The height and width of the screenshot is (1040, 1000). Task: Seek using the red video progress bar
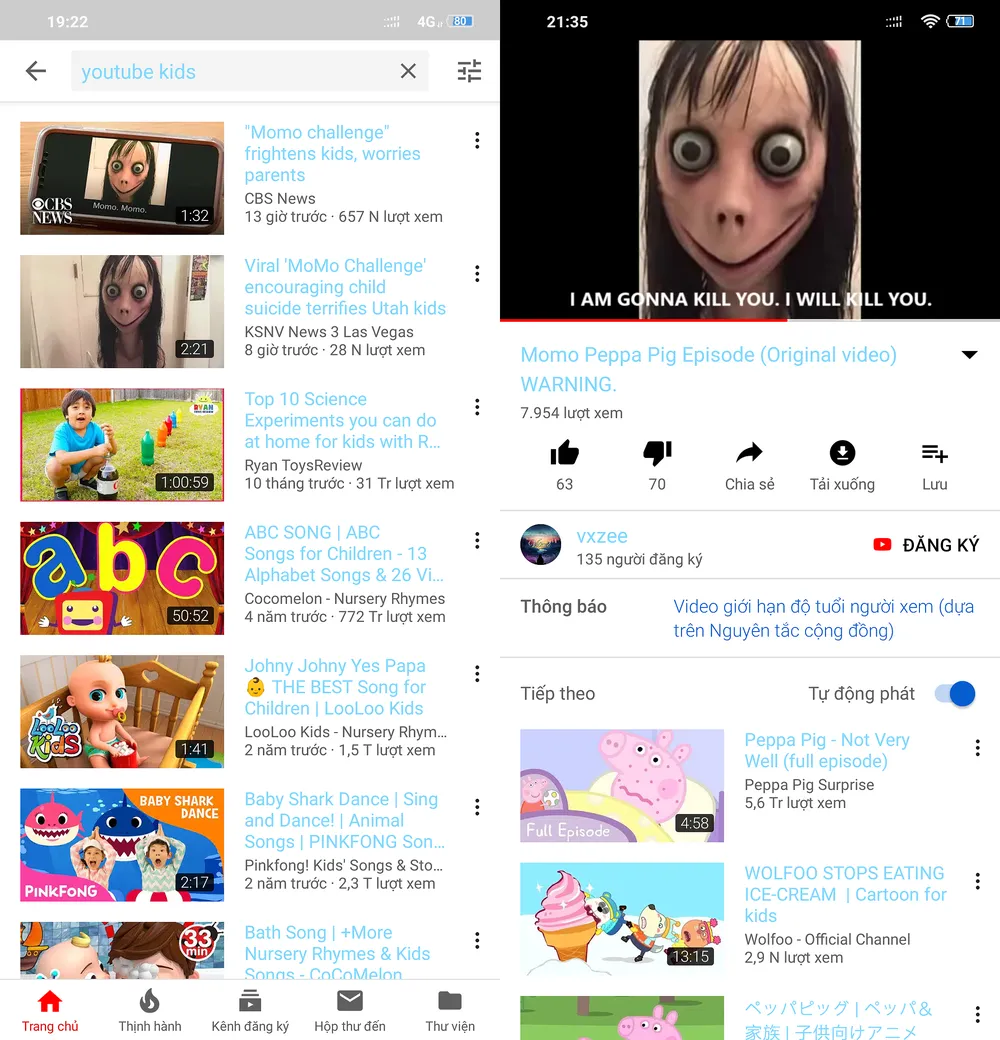[x=750, y=320]
